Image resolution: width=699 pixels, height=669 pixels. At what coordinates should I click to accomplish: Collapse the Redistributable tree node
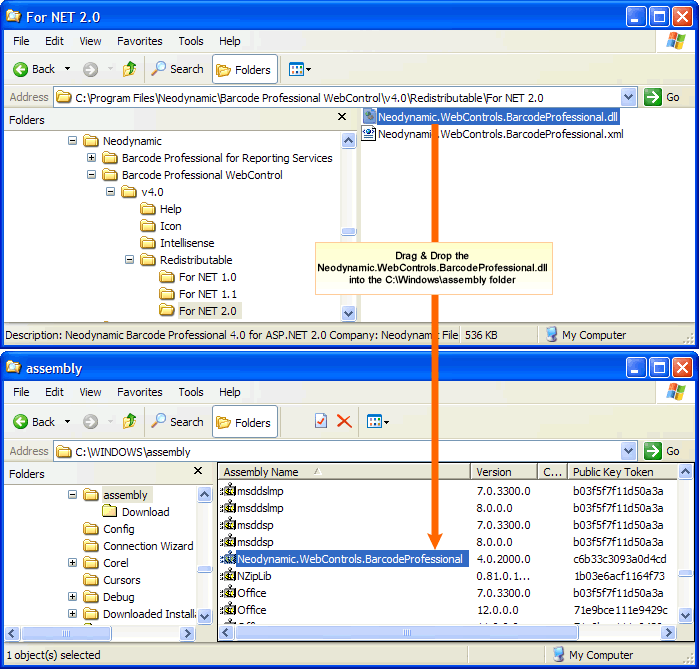[129, 259]
